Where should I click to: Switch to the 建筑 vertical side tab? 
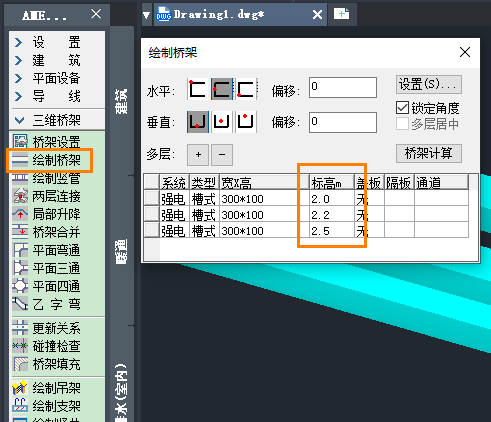[121, 101]
